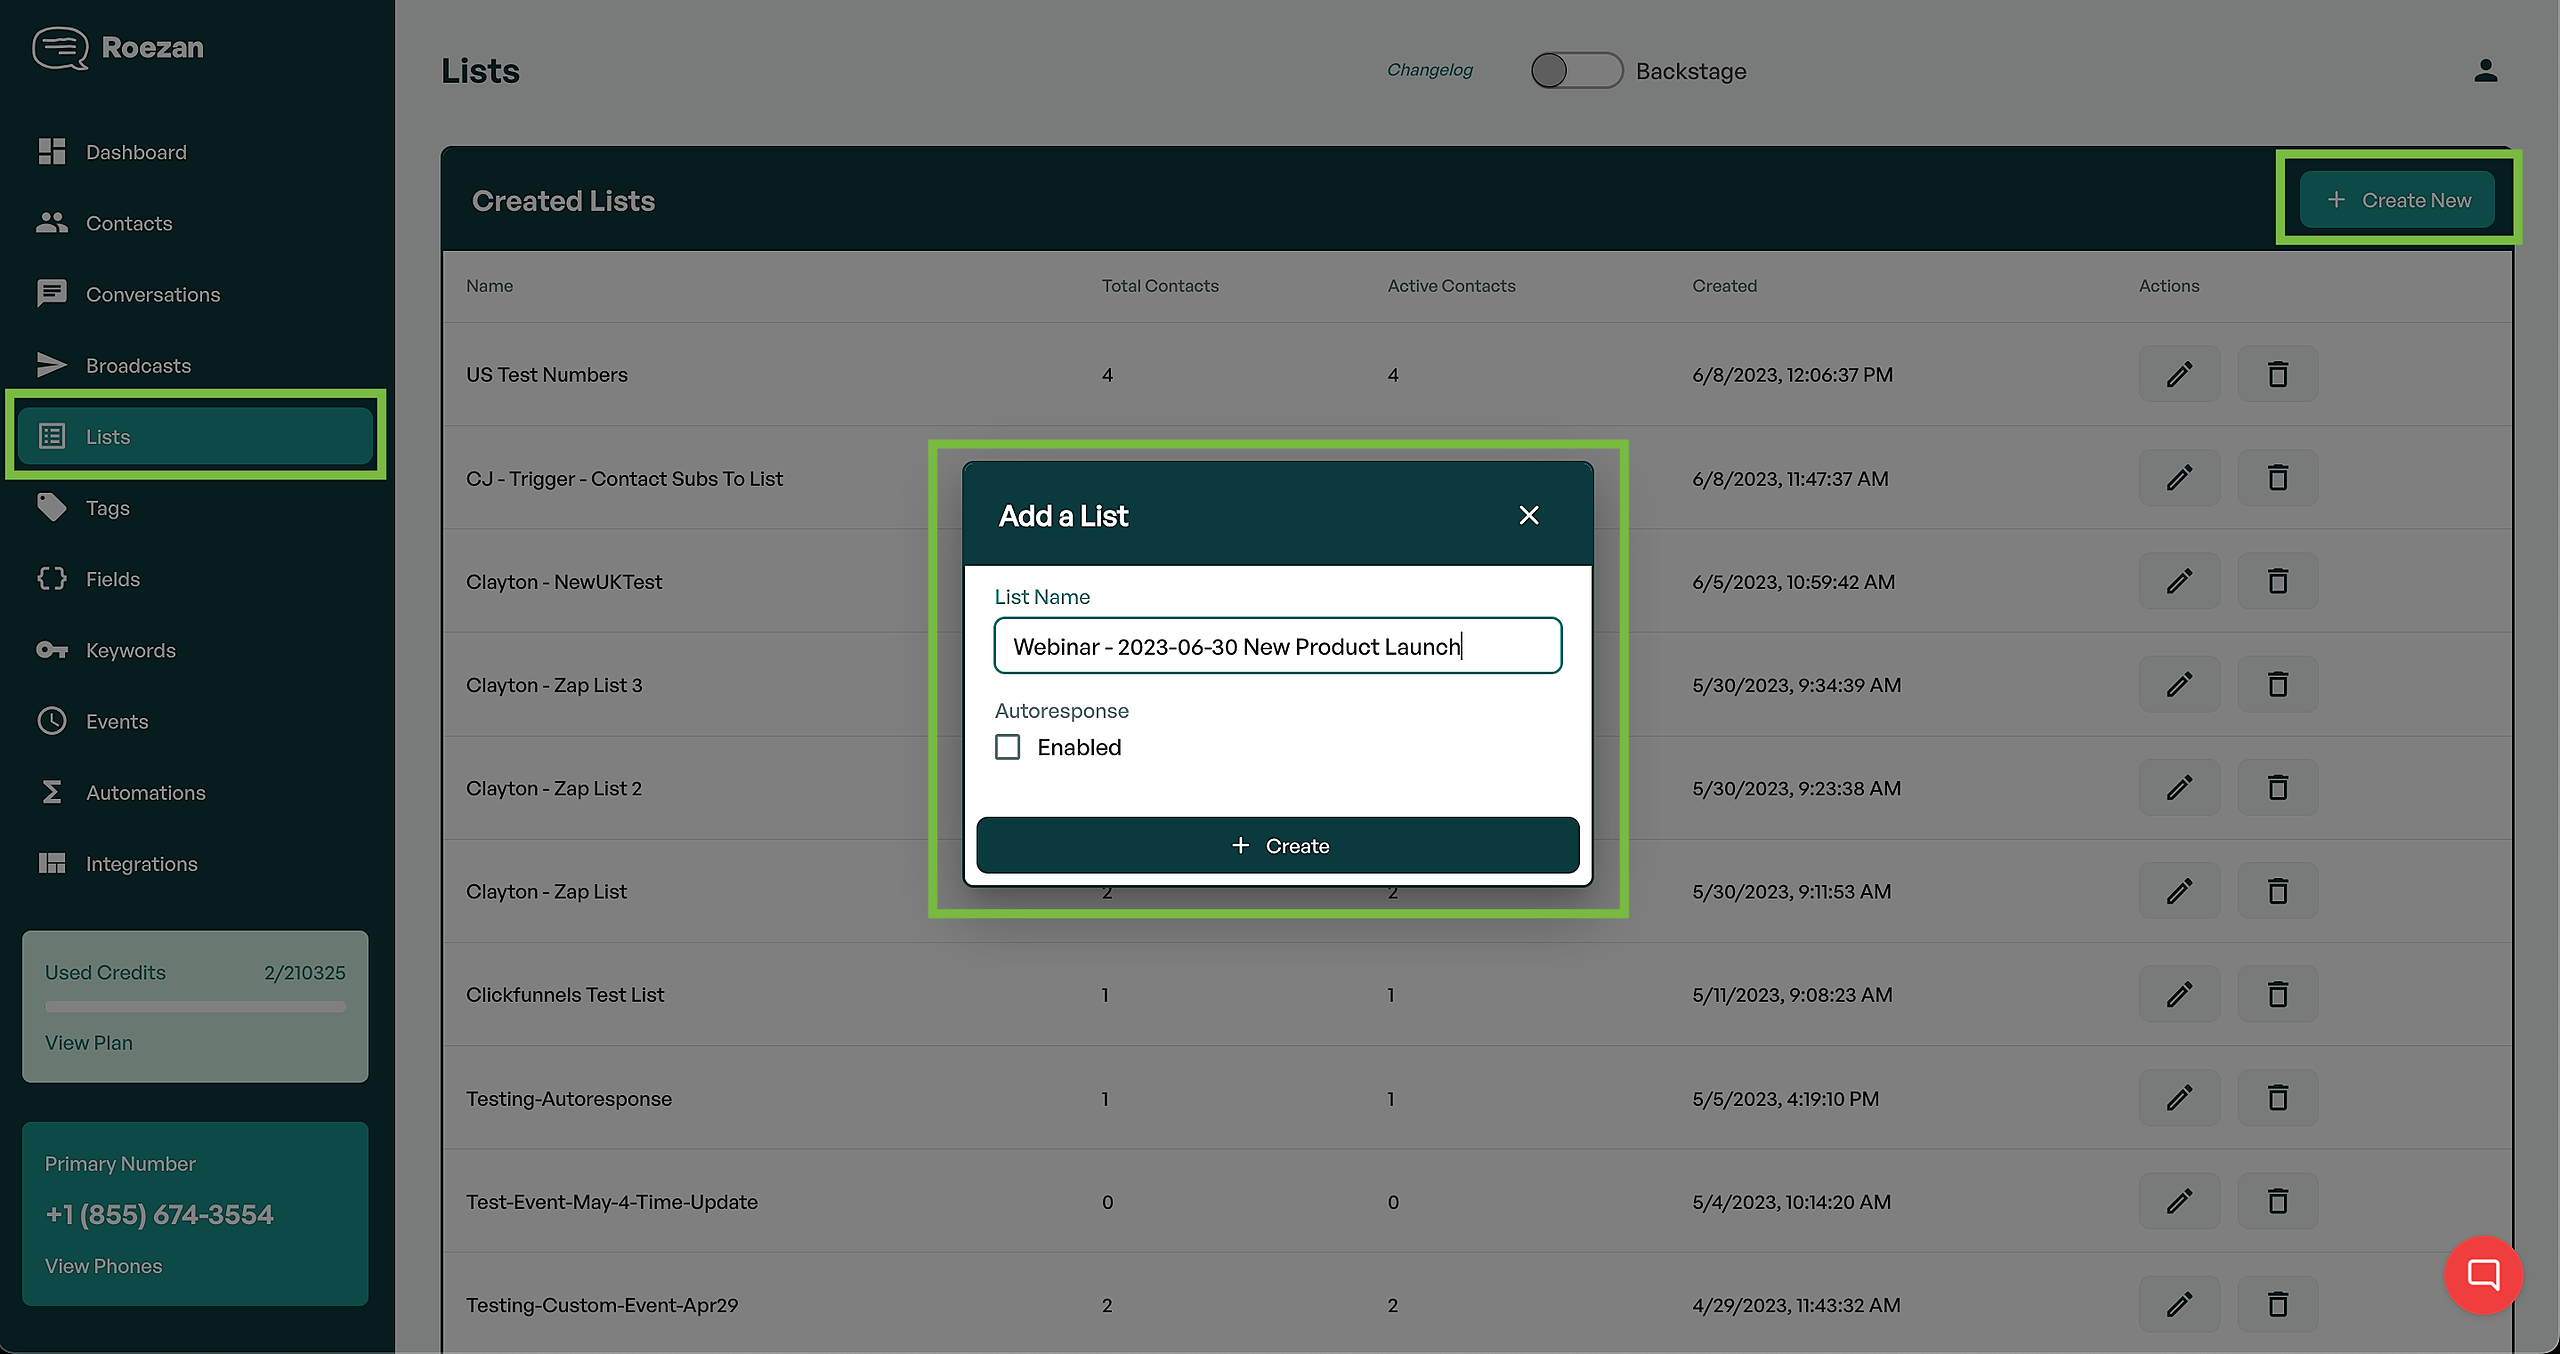Viewport: 2560px width, 1354px height.
Task: Close the Add a List dialog
Action: tap(1528, 515)
